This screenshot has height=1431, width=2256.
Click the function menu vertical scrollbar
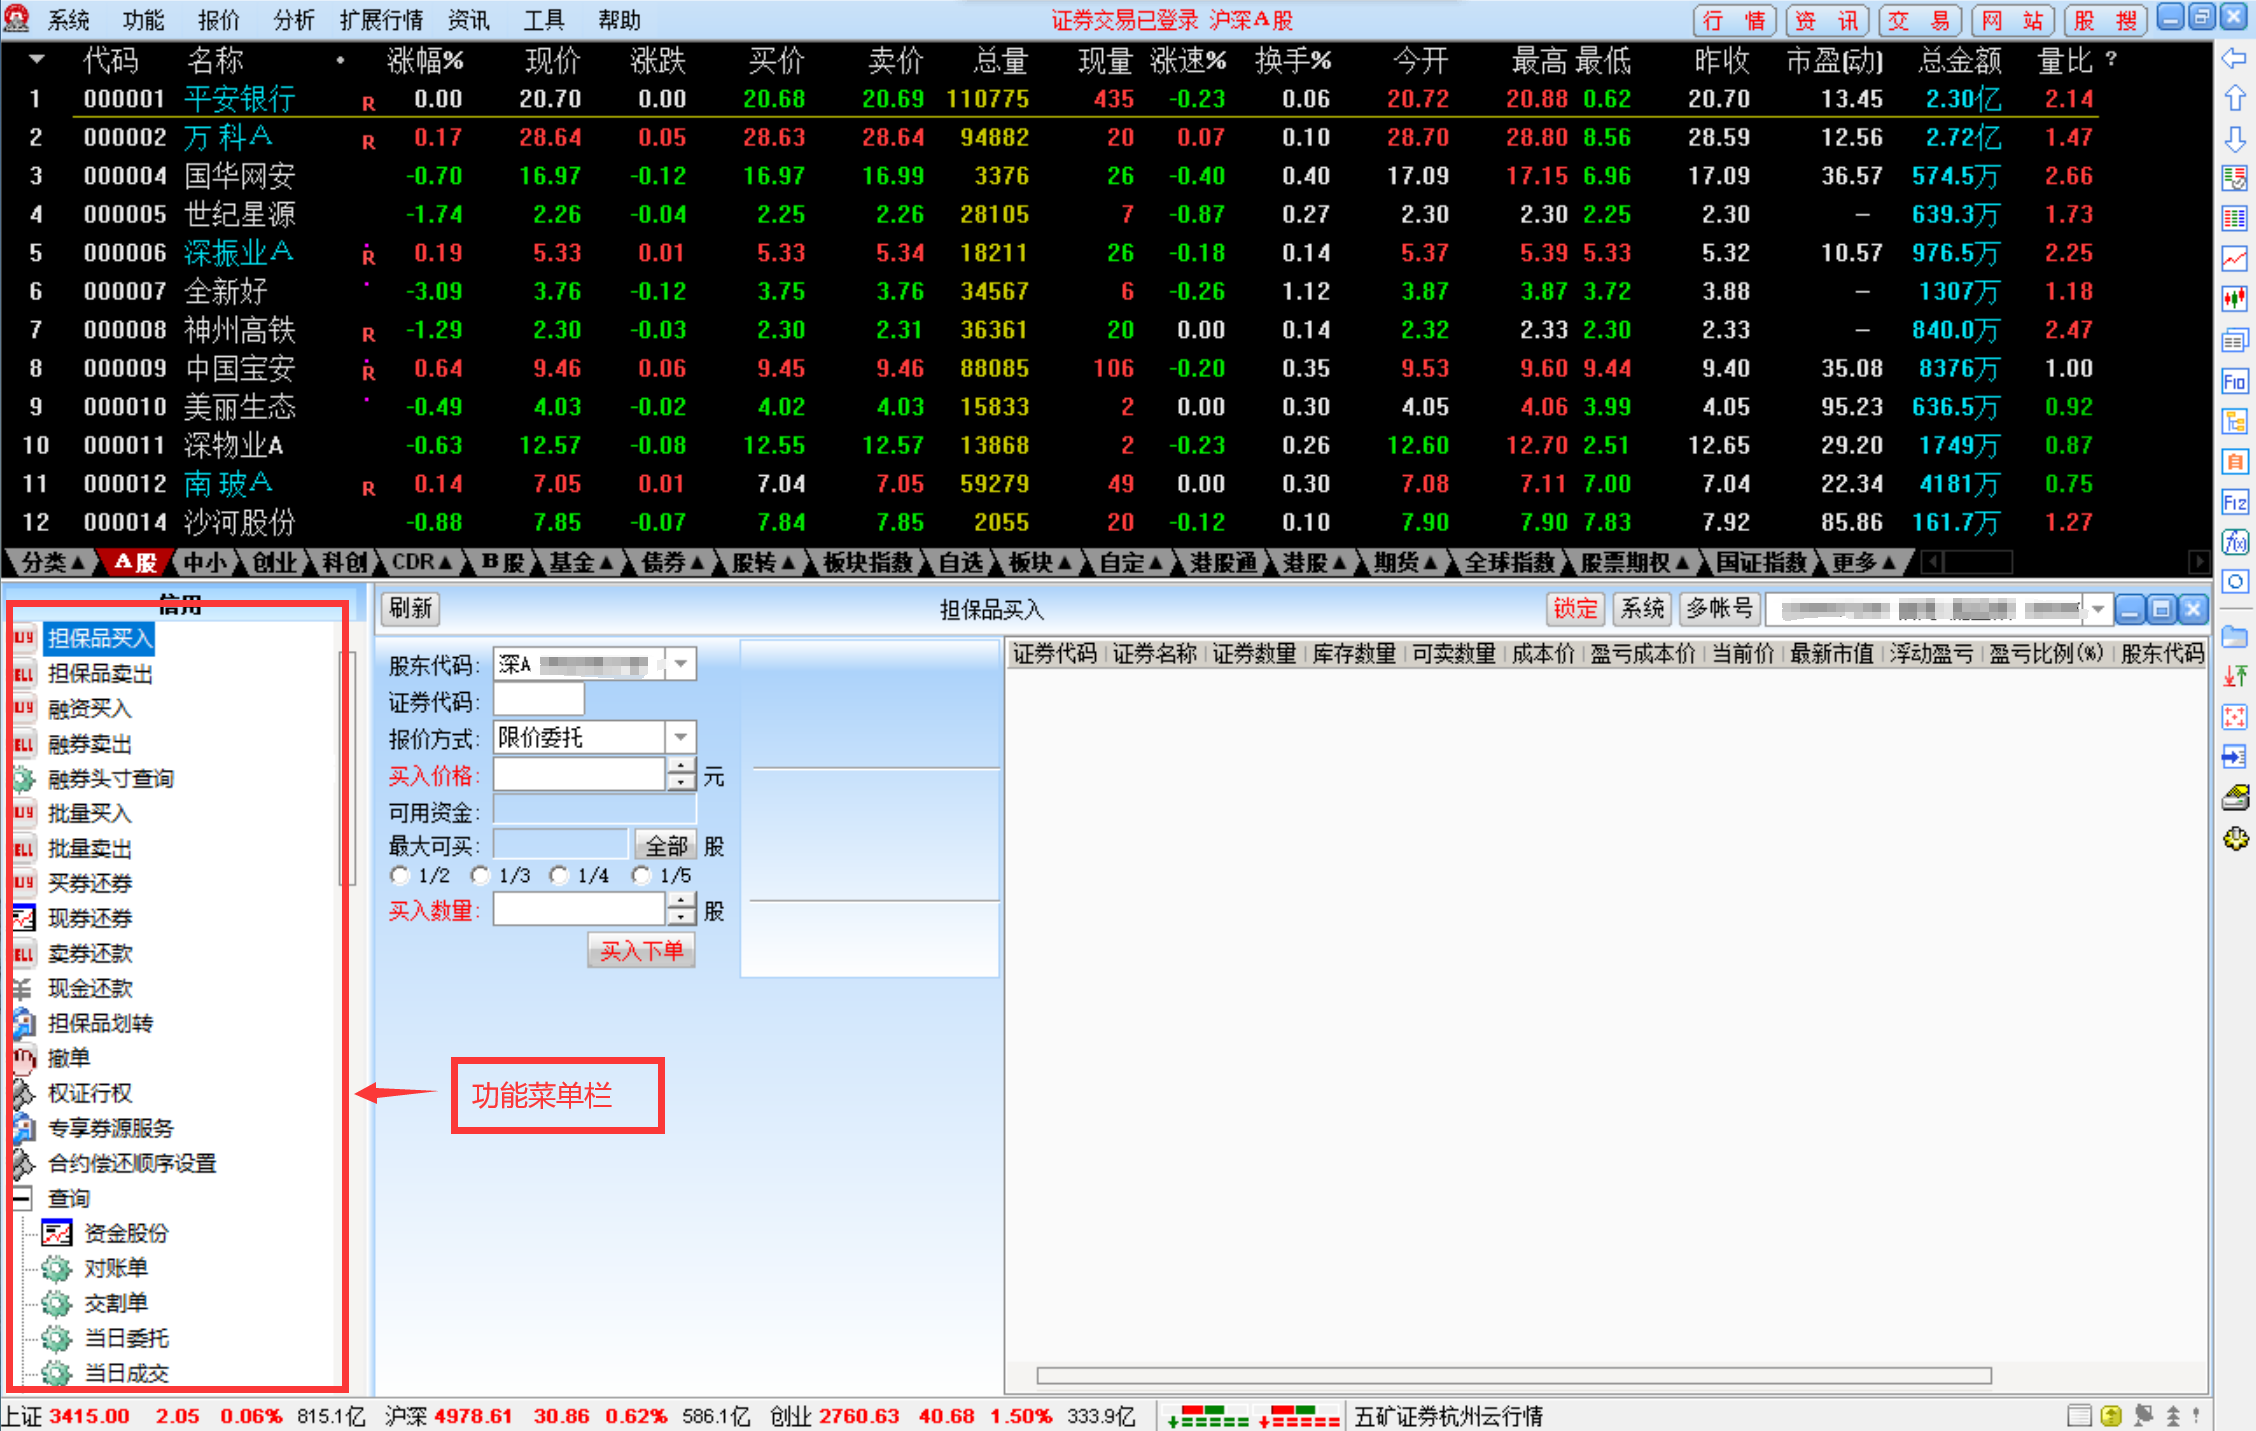347,768
